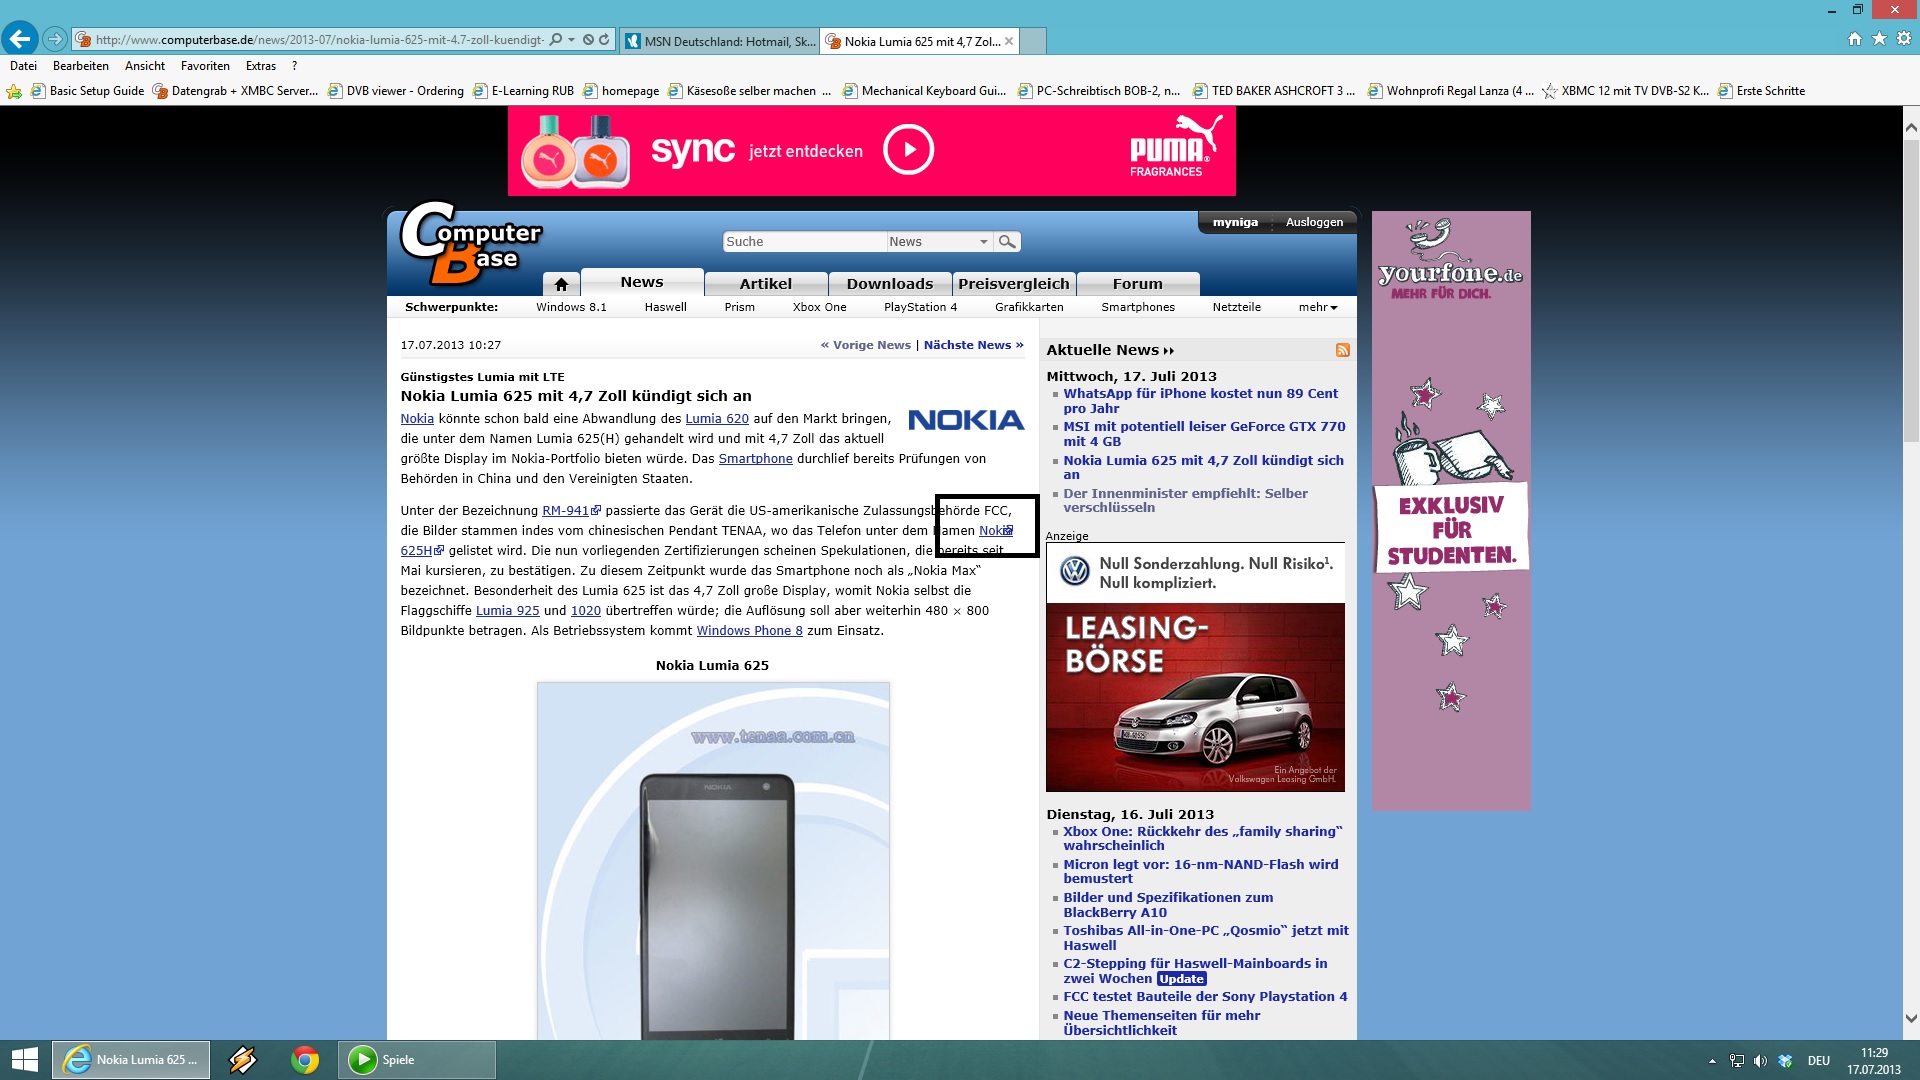Play the Puma sync banner video
1920x1080 pixels.
[908, 150]
